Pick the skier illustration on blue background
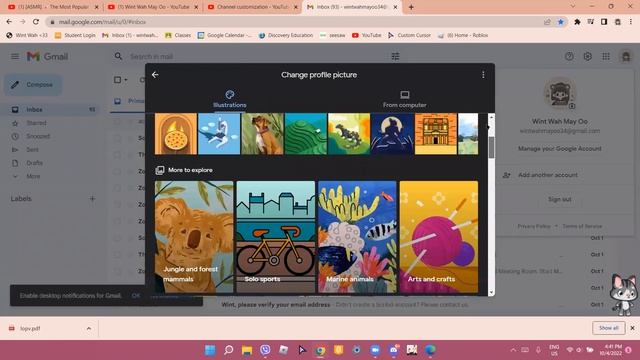The image size is (640, 360). point(219,134)
